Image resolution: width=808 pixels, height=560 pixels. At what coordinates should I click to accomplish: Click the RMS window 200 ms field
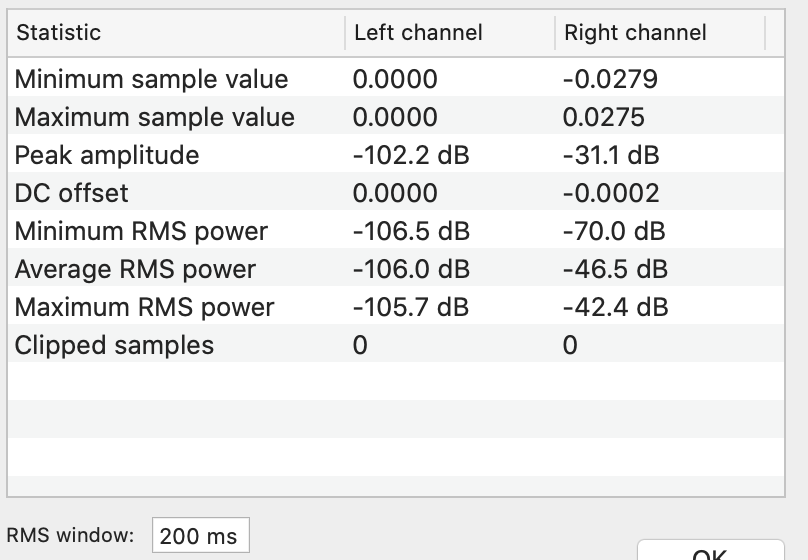[200, 535]
